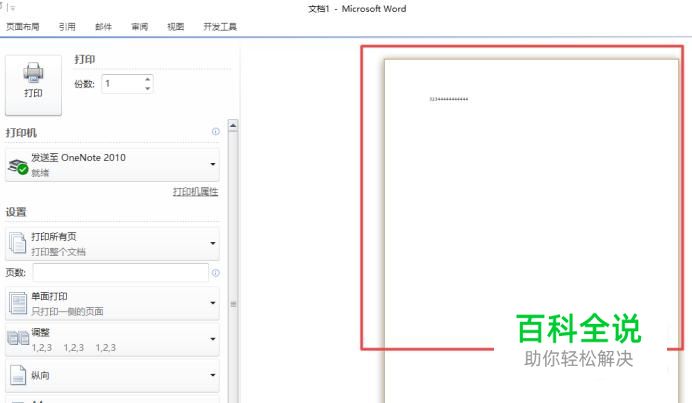This screenshot has height=403, width=692.
Task: Click the quick access toolbar customize arrow
Action: click(x=12, y=8)
